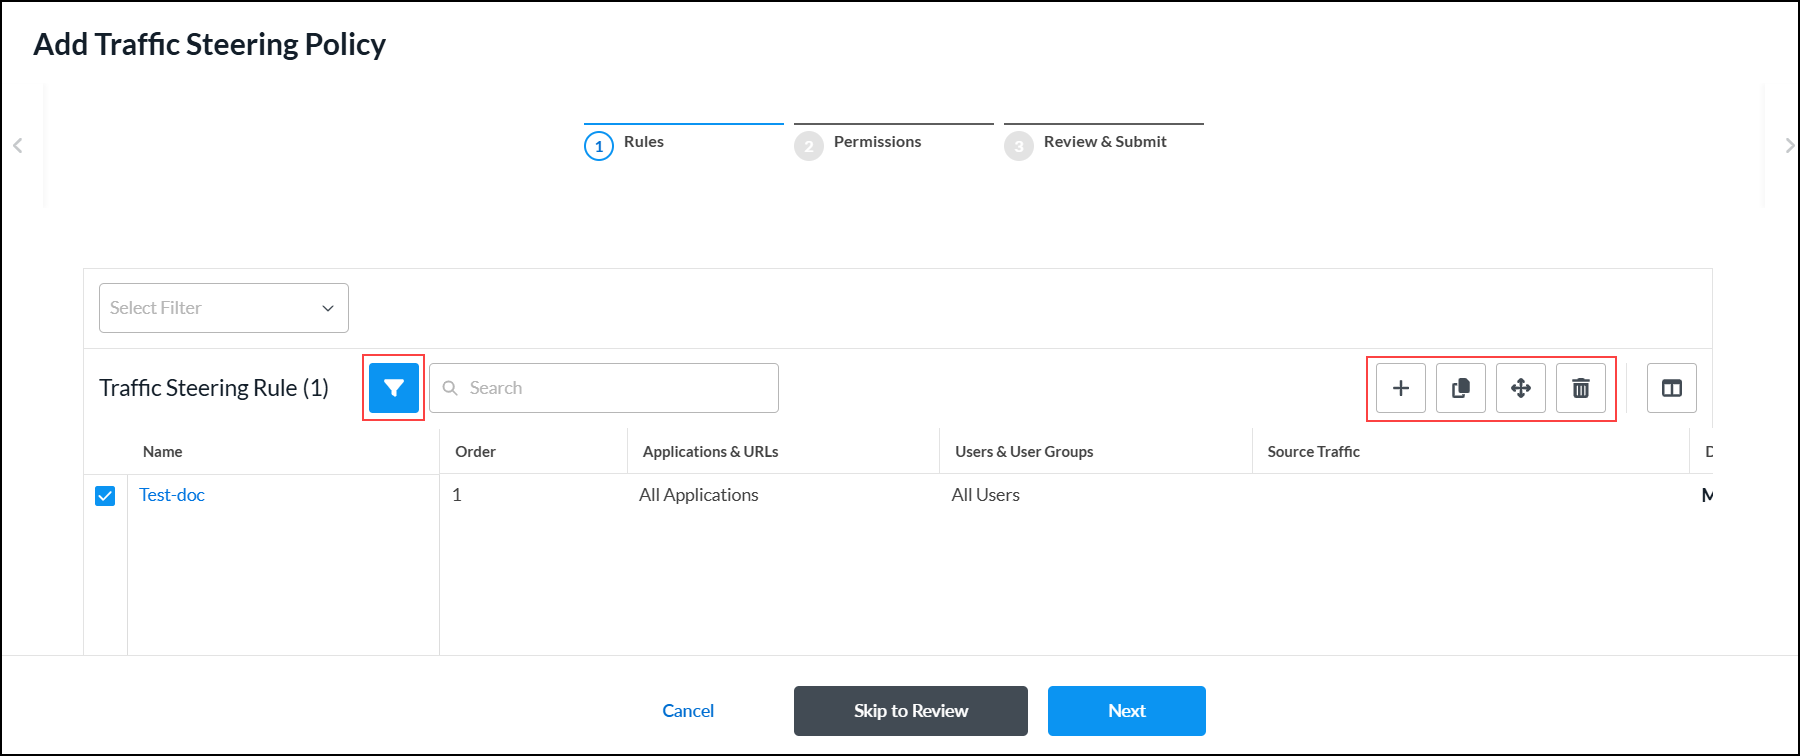Click the left chevron arrow beside wizard

click(x=18, y=146)
